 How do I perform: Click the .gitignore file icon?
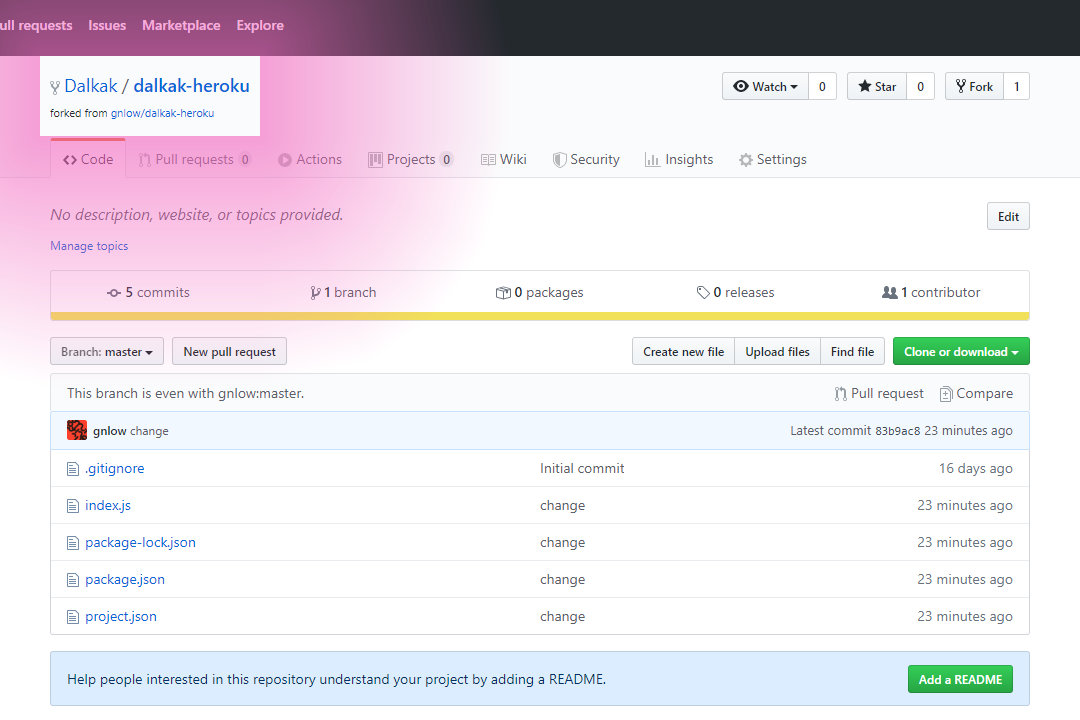click(72, 469)
